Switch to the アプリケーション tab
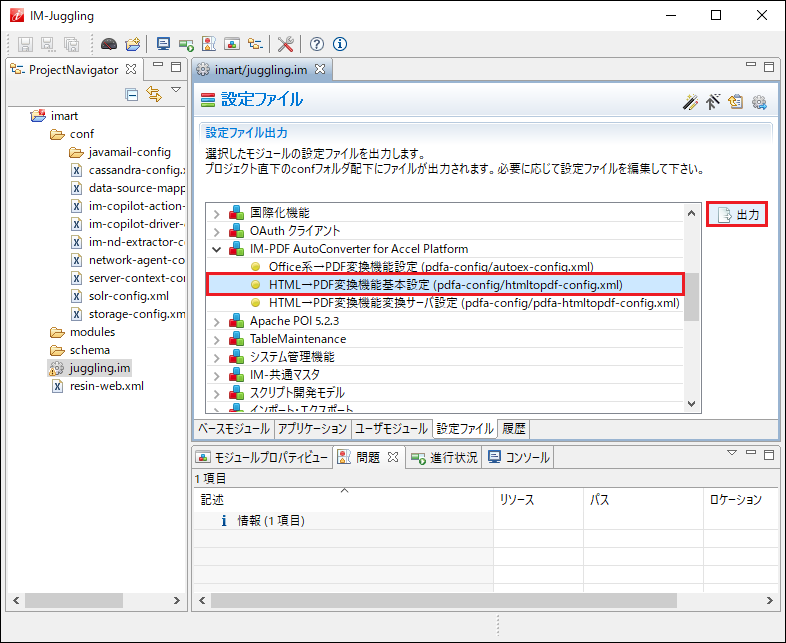 pos(312,428)
